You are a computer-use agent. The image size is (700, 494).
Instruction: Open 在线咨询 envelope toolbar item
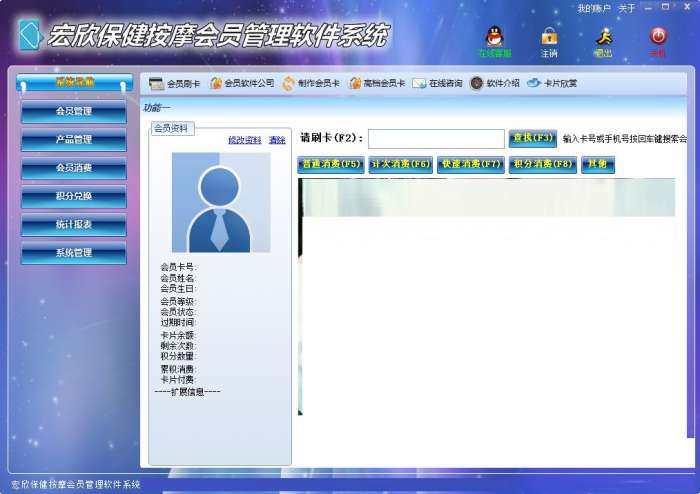pyautogui.click(x=437, y=83)
